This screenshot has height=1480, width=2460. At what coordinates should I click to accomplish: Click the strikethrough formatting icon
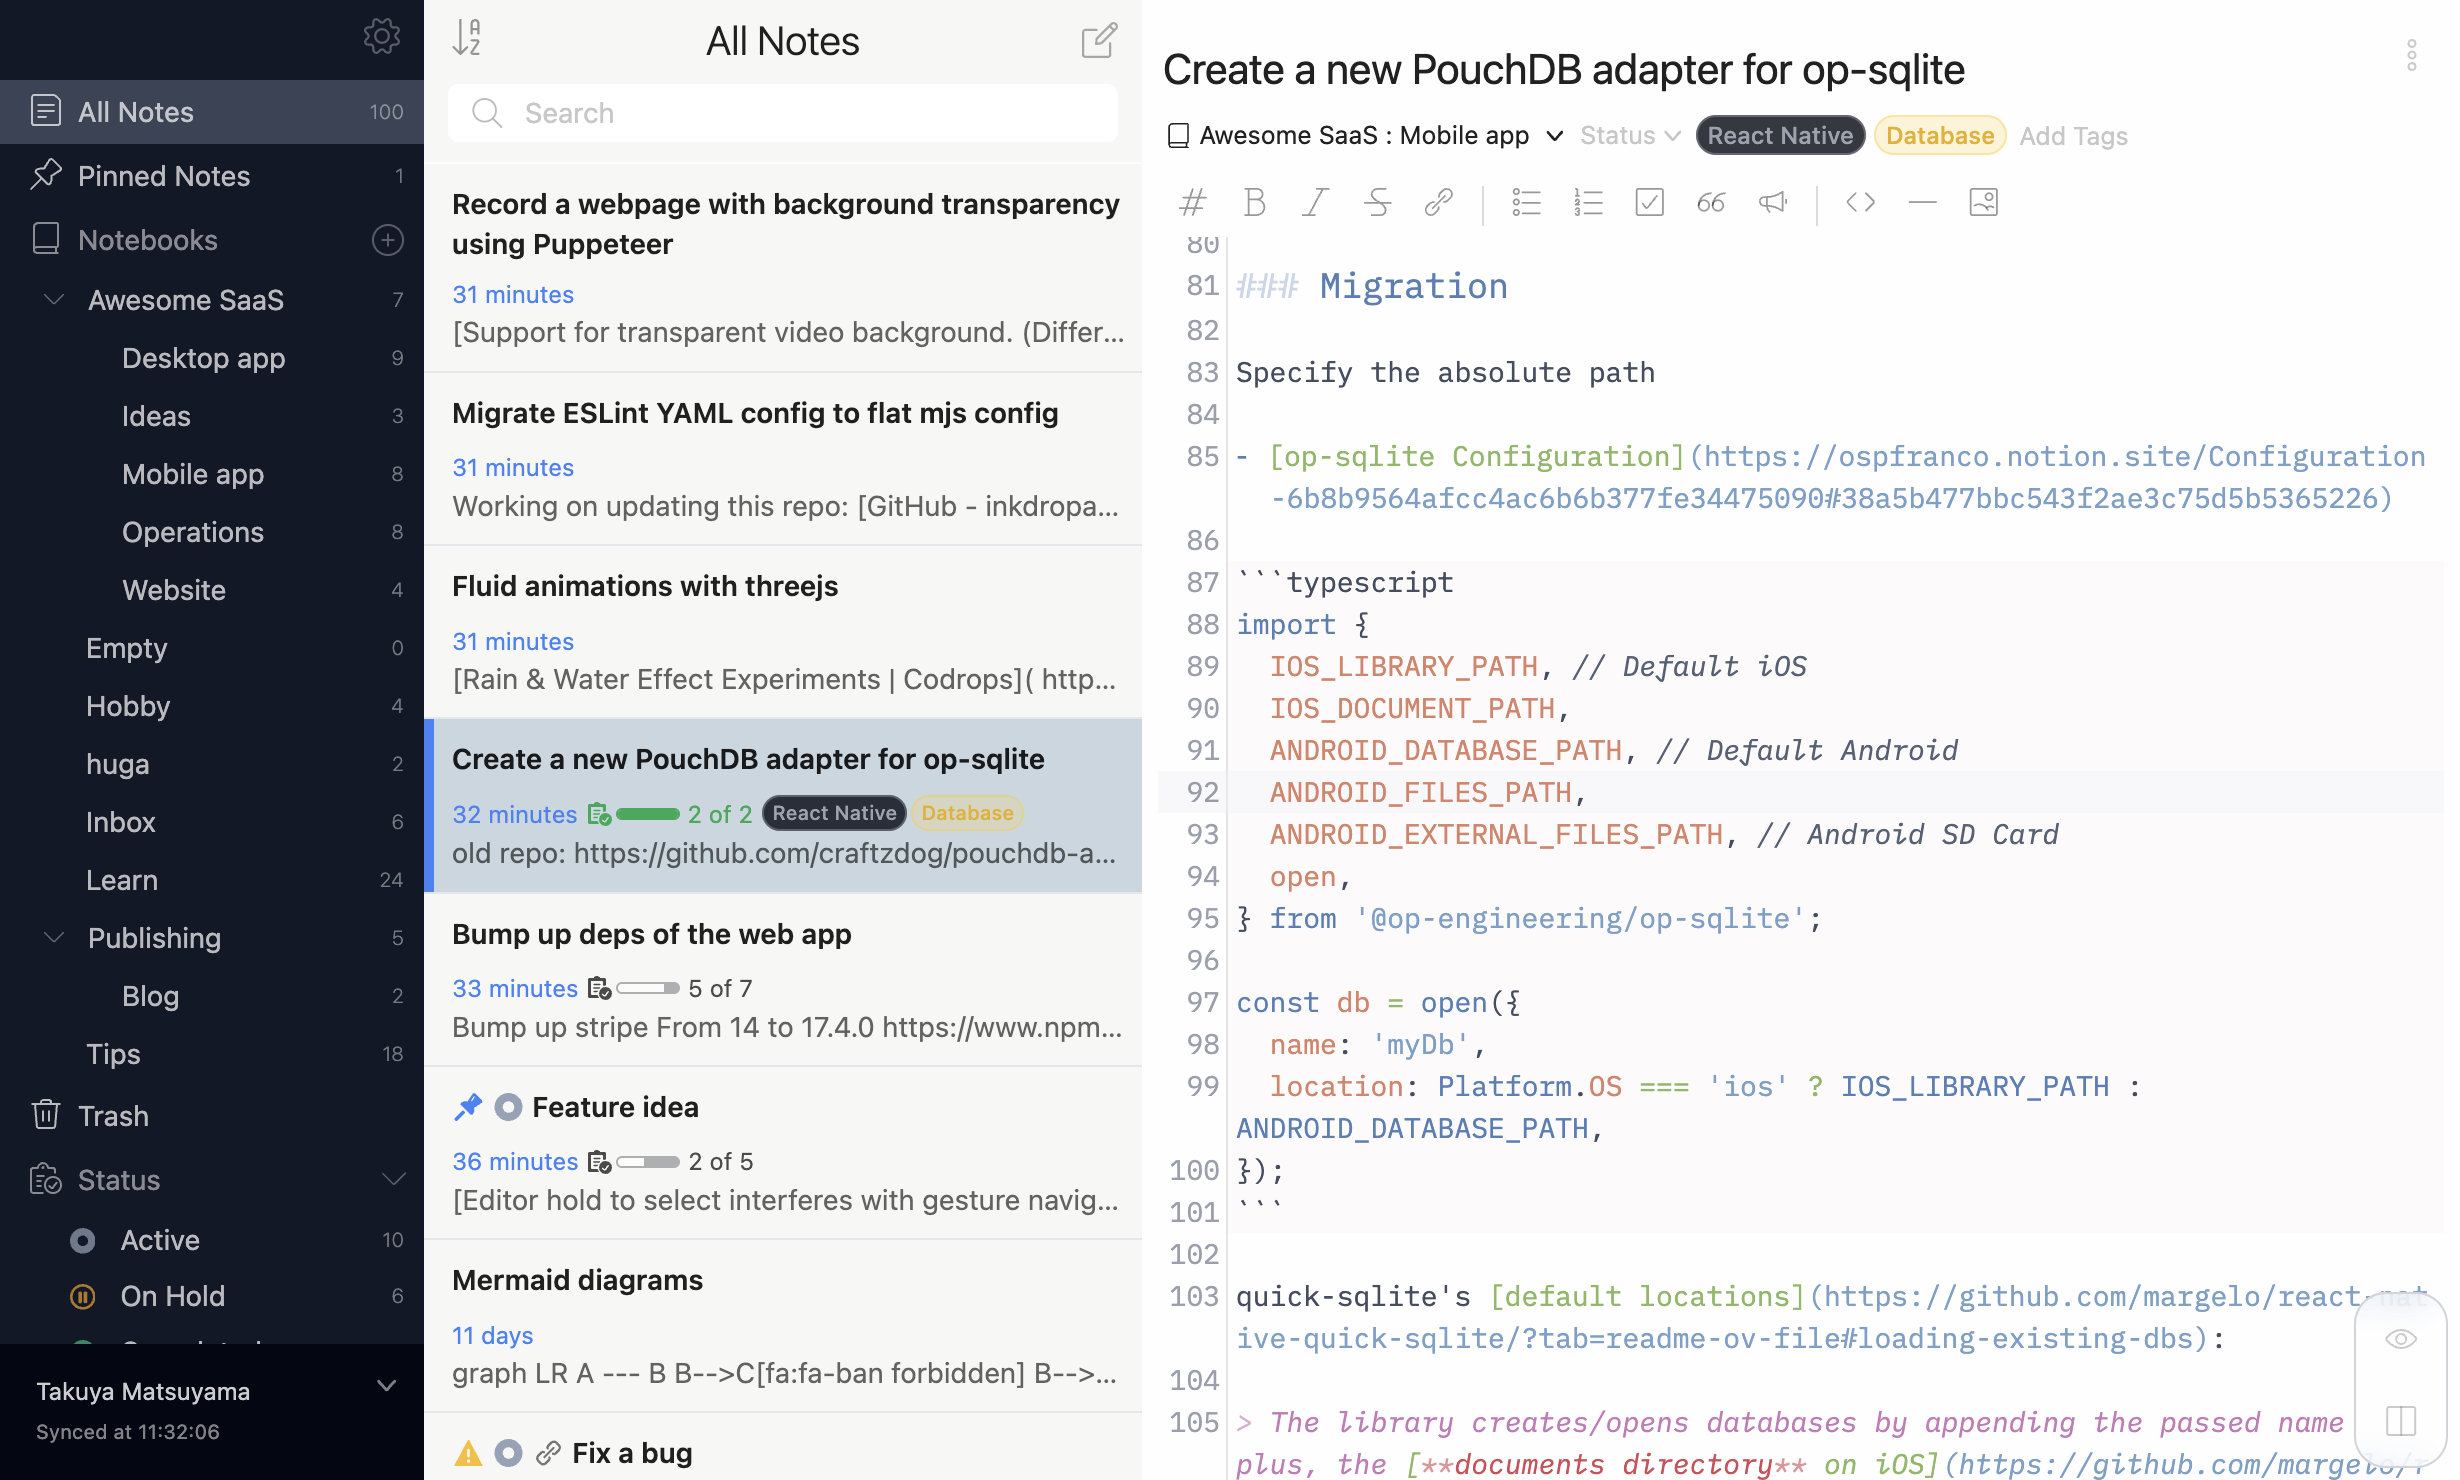(x=1376, y=200)
